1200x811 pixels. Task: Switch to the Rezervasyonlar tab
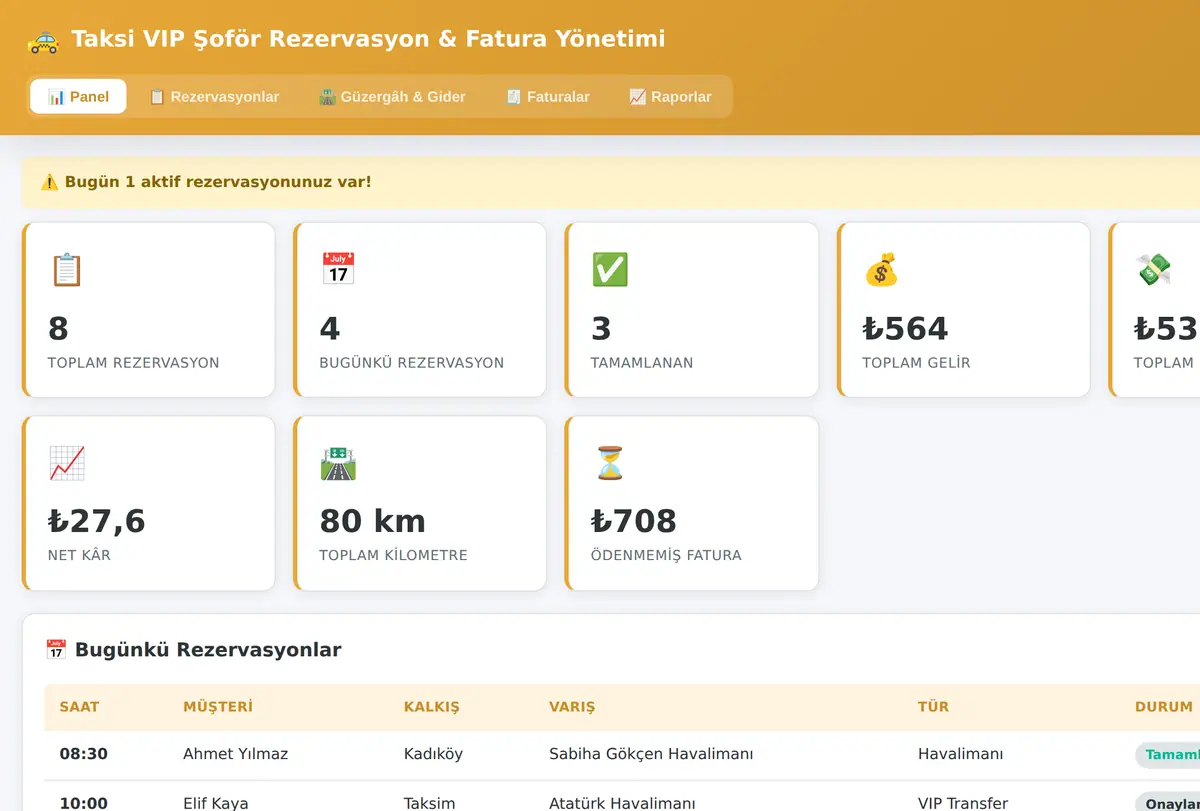[x=214, y=97]
